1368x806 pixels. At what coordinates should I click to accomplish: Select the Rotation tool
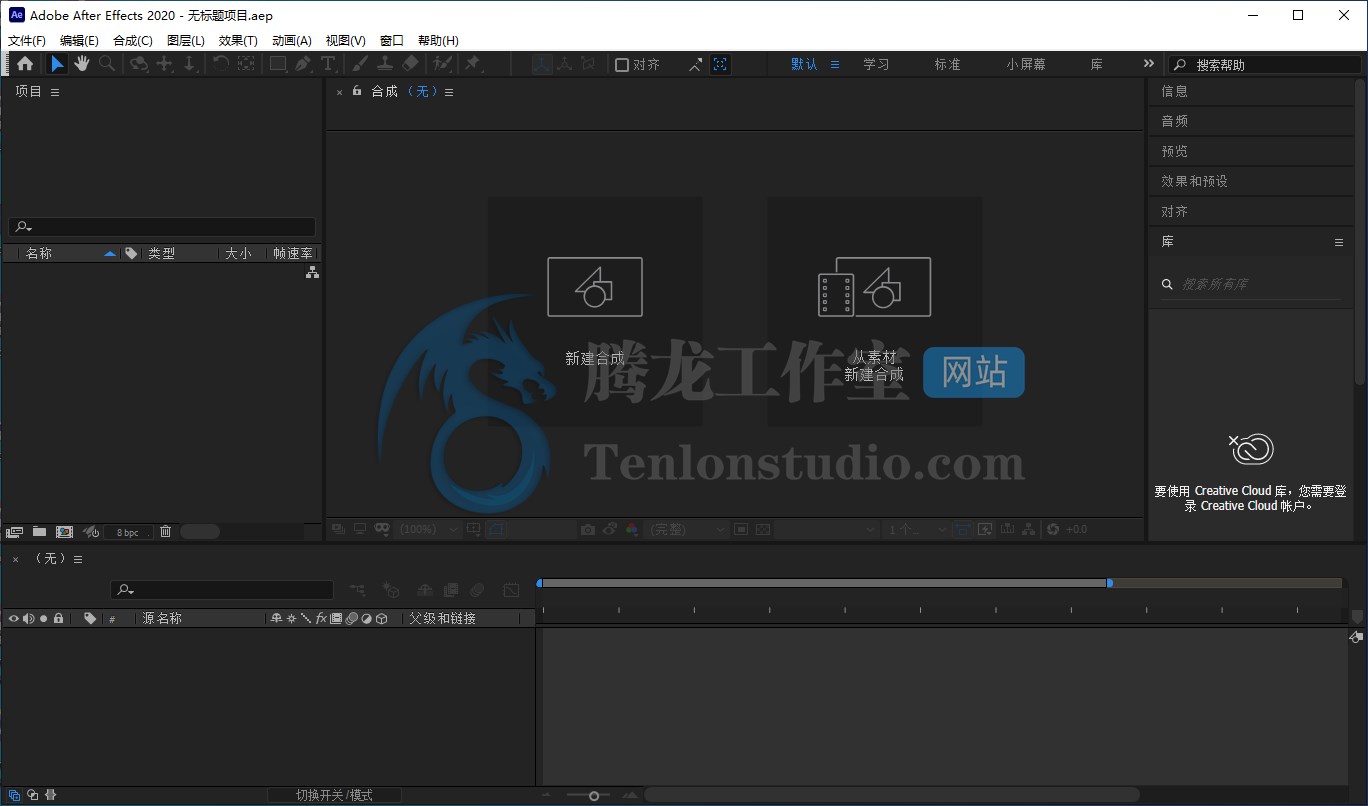click(221, 64)
